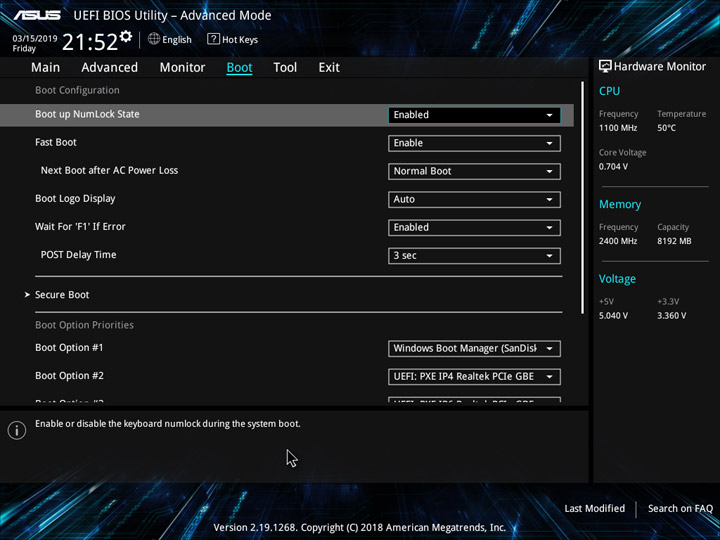
Task: Open the Monitor tab
Action: (x=182, y=68)
